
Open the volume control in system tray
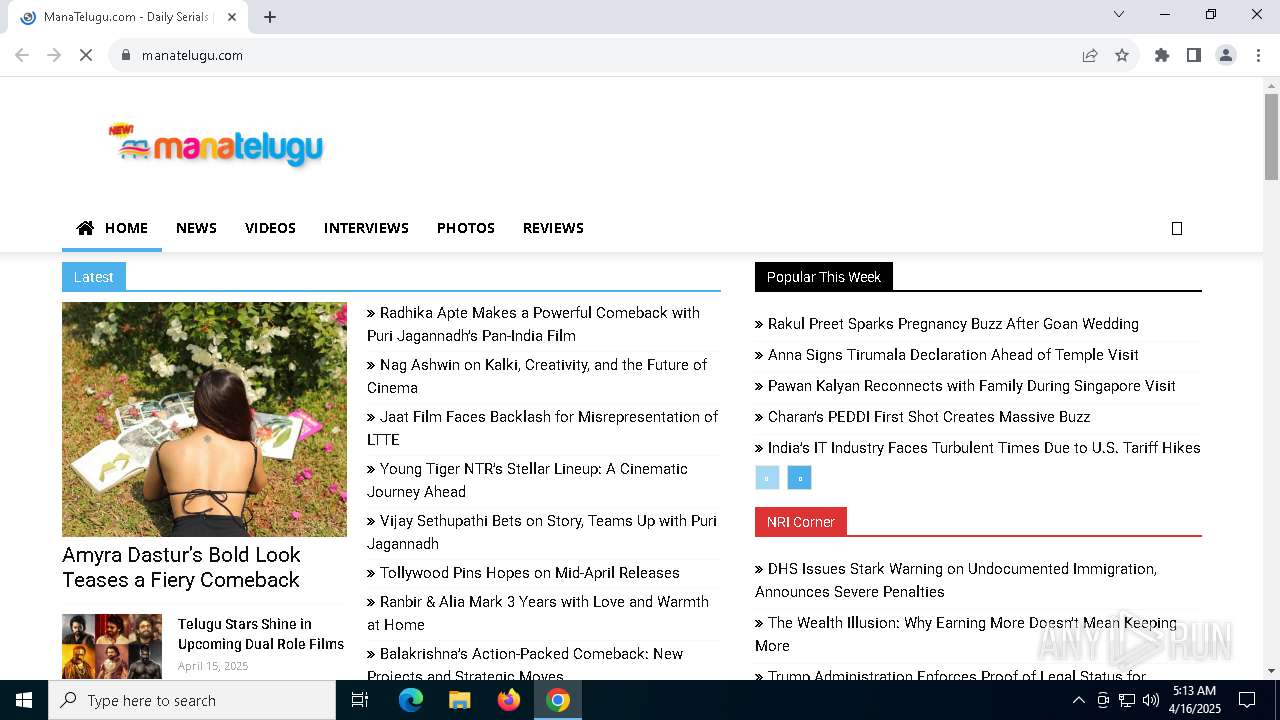1150,700
